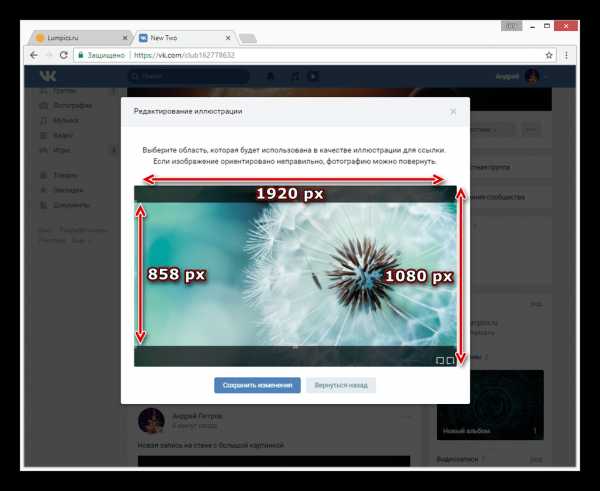The height and width of the screenshot is (491, 600).
Task: Click the Андрей Петров post avatar
Action: tap(152, 420)
